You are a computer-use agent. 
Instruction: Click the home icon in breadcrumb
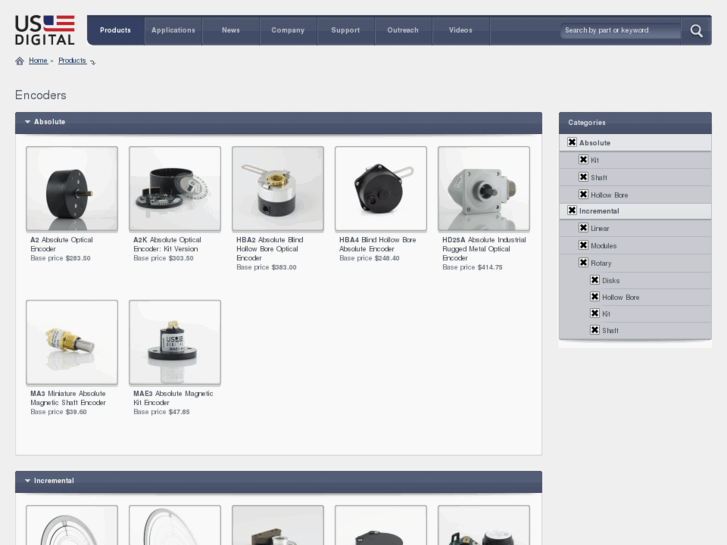20,61
